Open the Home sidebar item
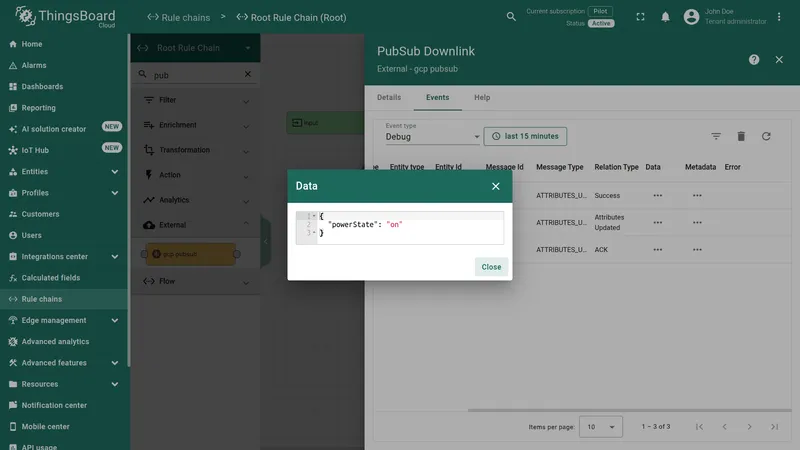 coord(64,44)
